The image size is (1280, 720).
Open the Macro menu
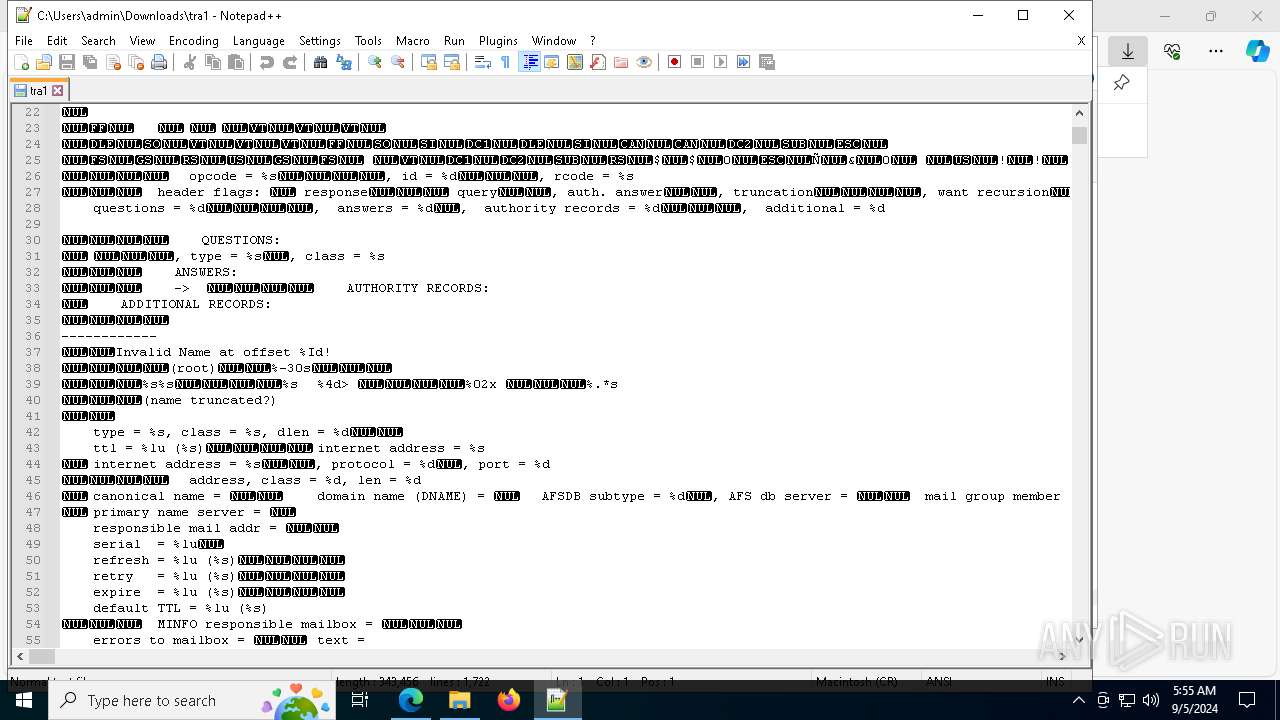point(412,41)
